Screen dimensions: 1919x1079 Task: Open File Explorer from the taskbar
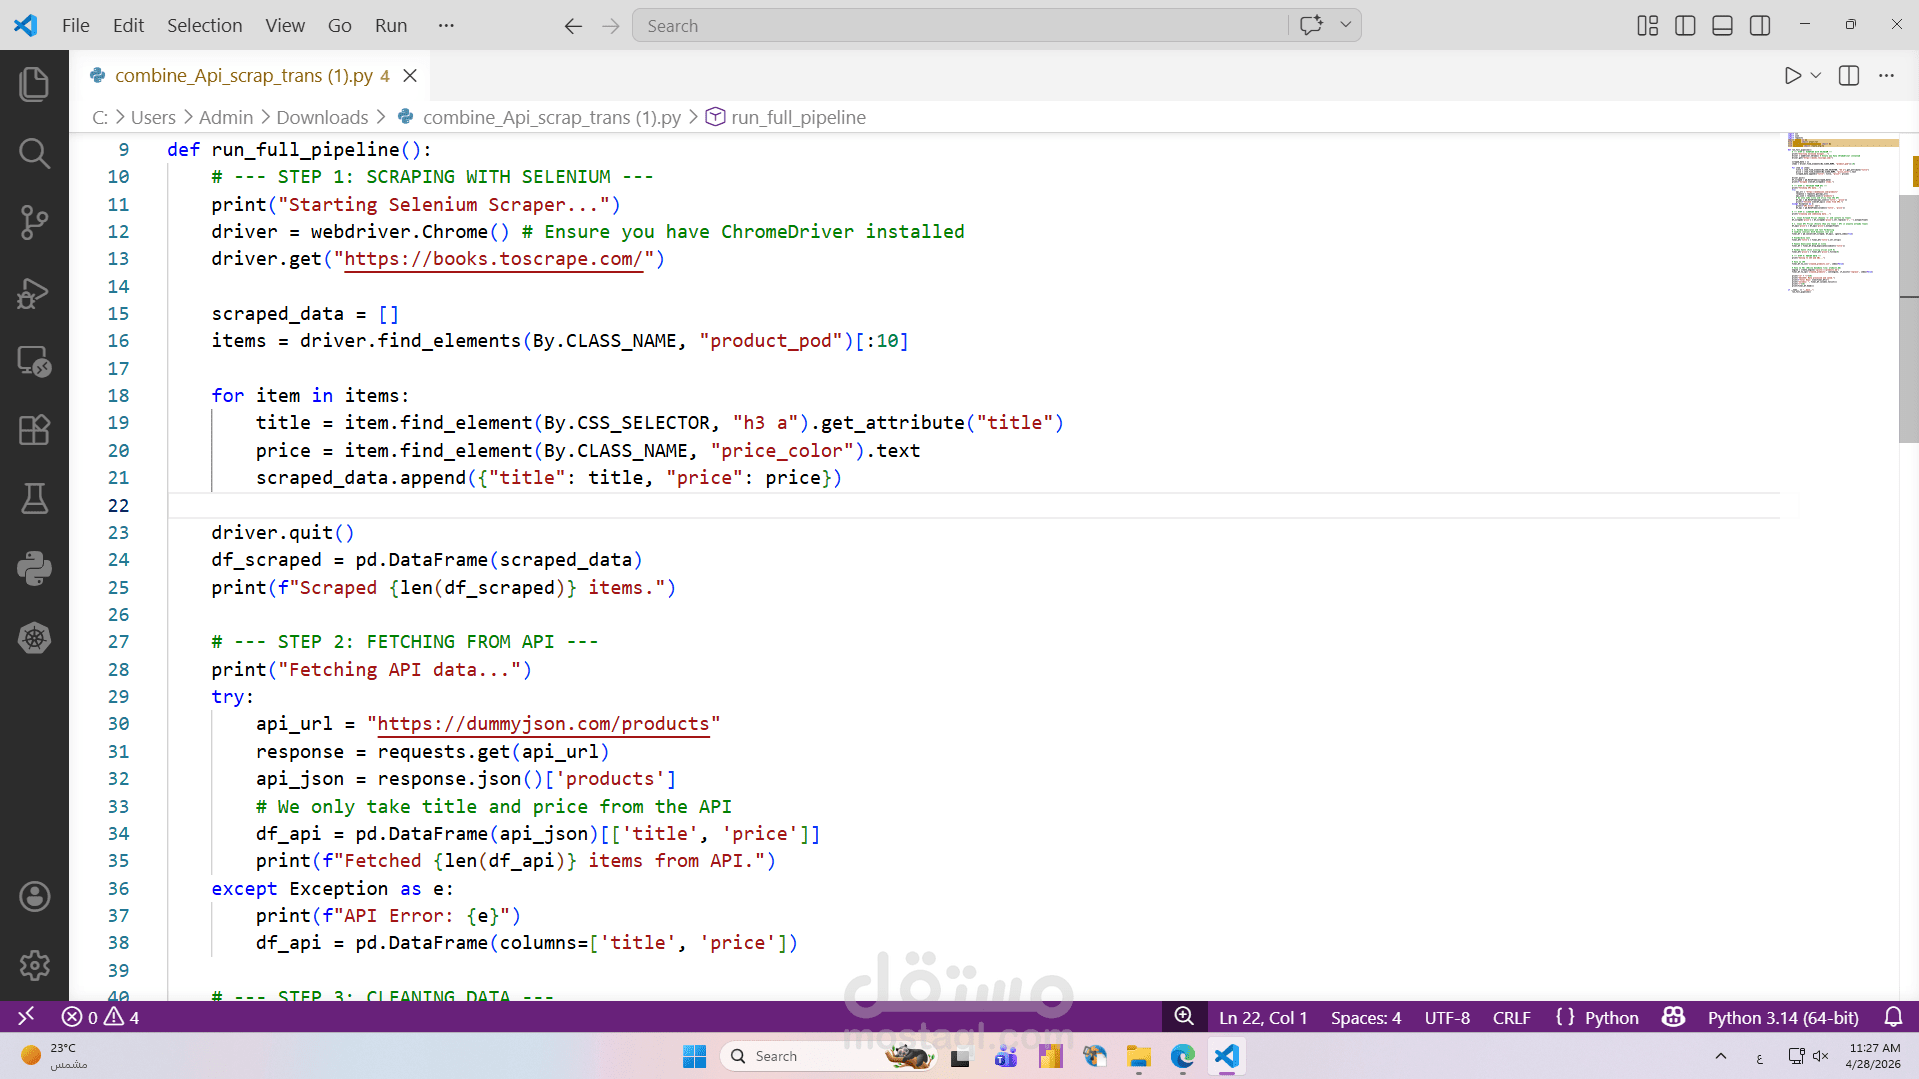click(1138, 1056)
